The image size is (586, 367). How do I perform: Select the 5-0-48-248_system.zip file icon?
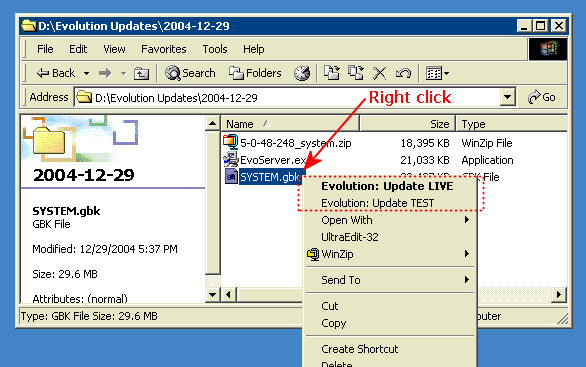[x=231, y=142]
